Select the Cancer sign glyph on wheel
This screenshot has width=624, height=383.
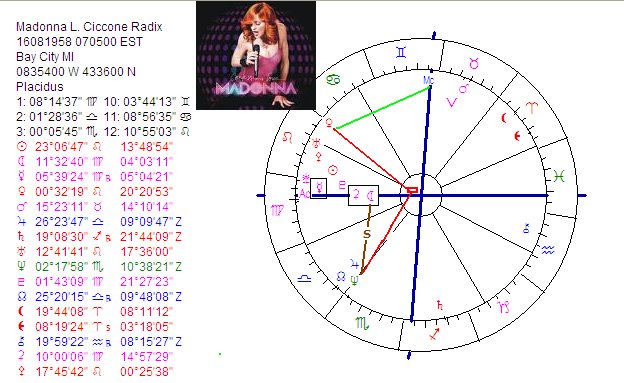click(x=333, y=80)
